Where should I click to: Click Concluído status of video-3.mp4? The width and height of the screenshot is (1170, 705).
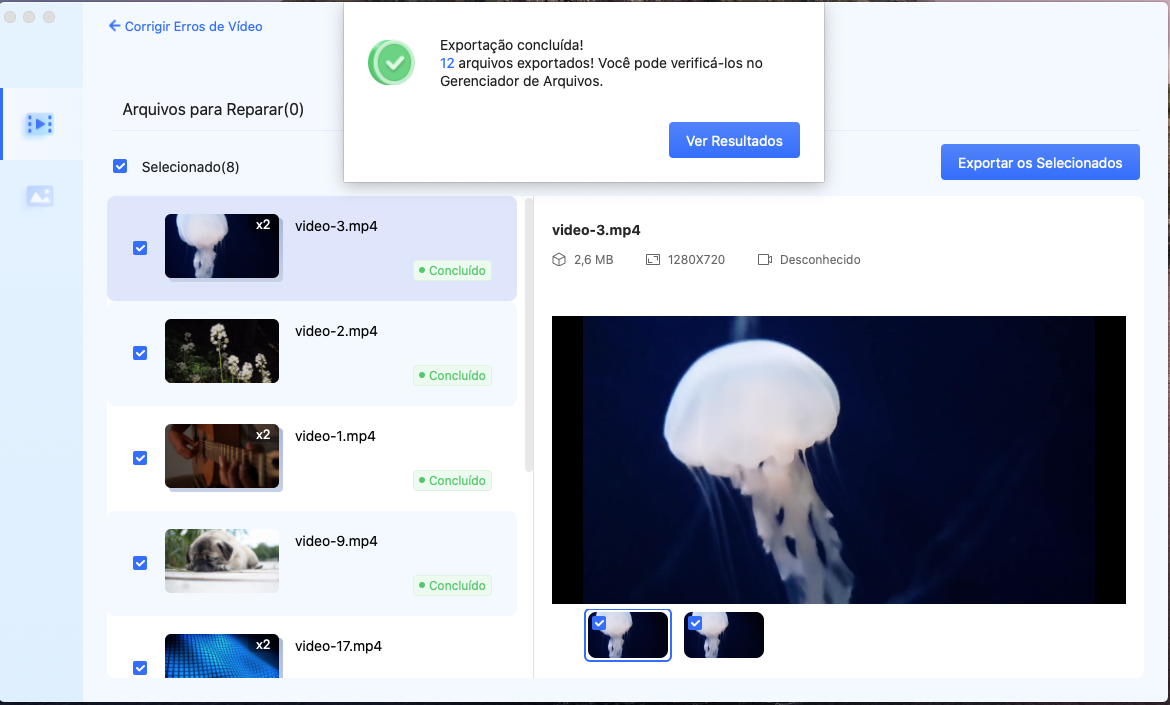(x=452, y=271)
